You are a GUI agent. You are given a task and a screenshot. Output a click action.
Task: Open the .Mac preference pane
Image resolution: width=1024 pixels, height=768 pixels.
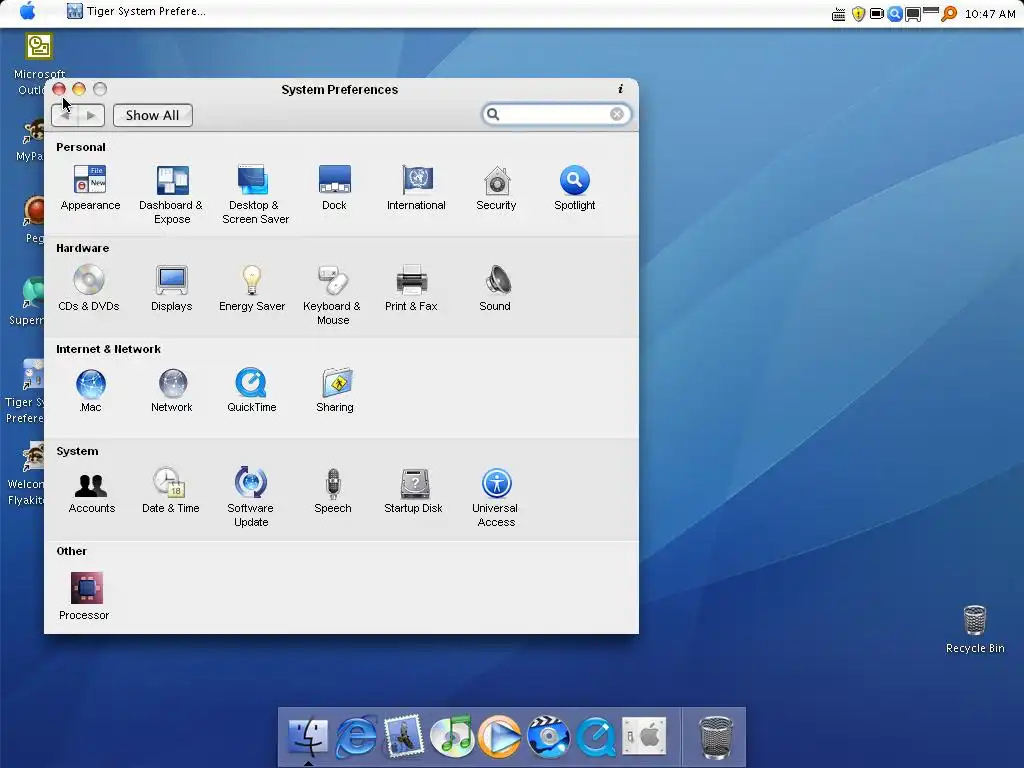[x=90, y=391]
